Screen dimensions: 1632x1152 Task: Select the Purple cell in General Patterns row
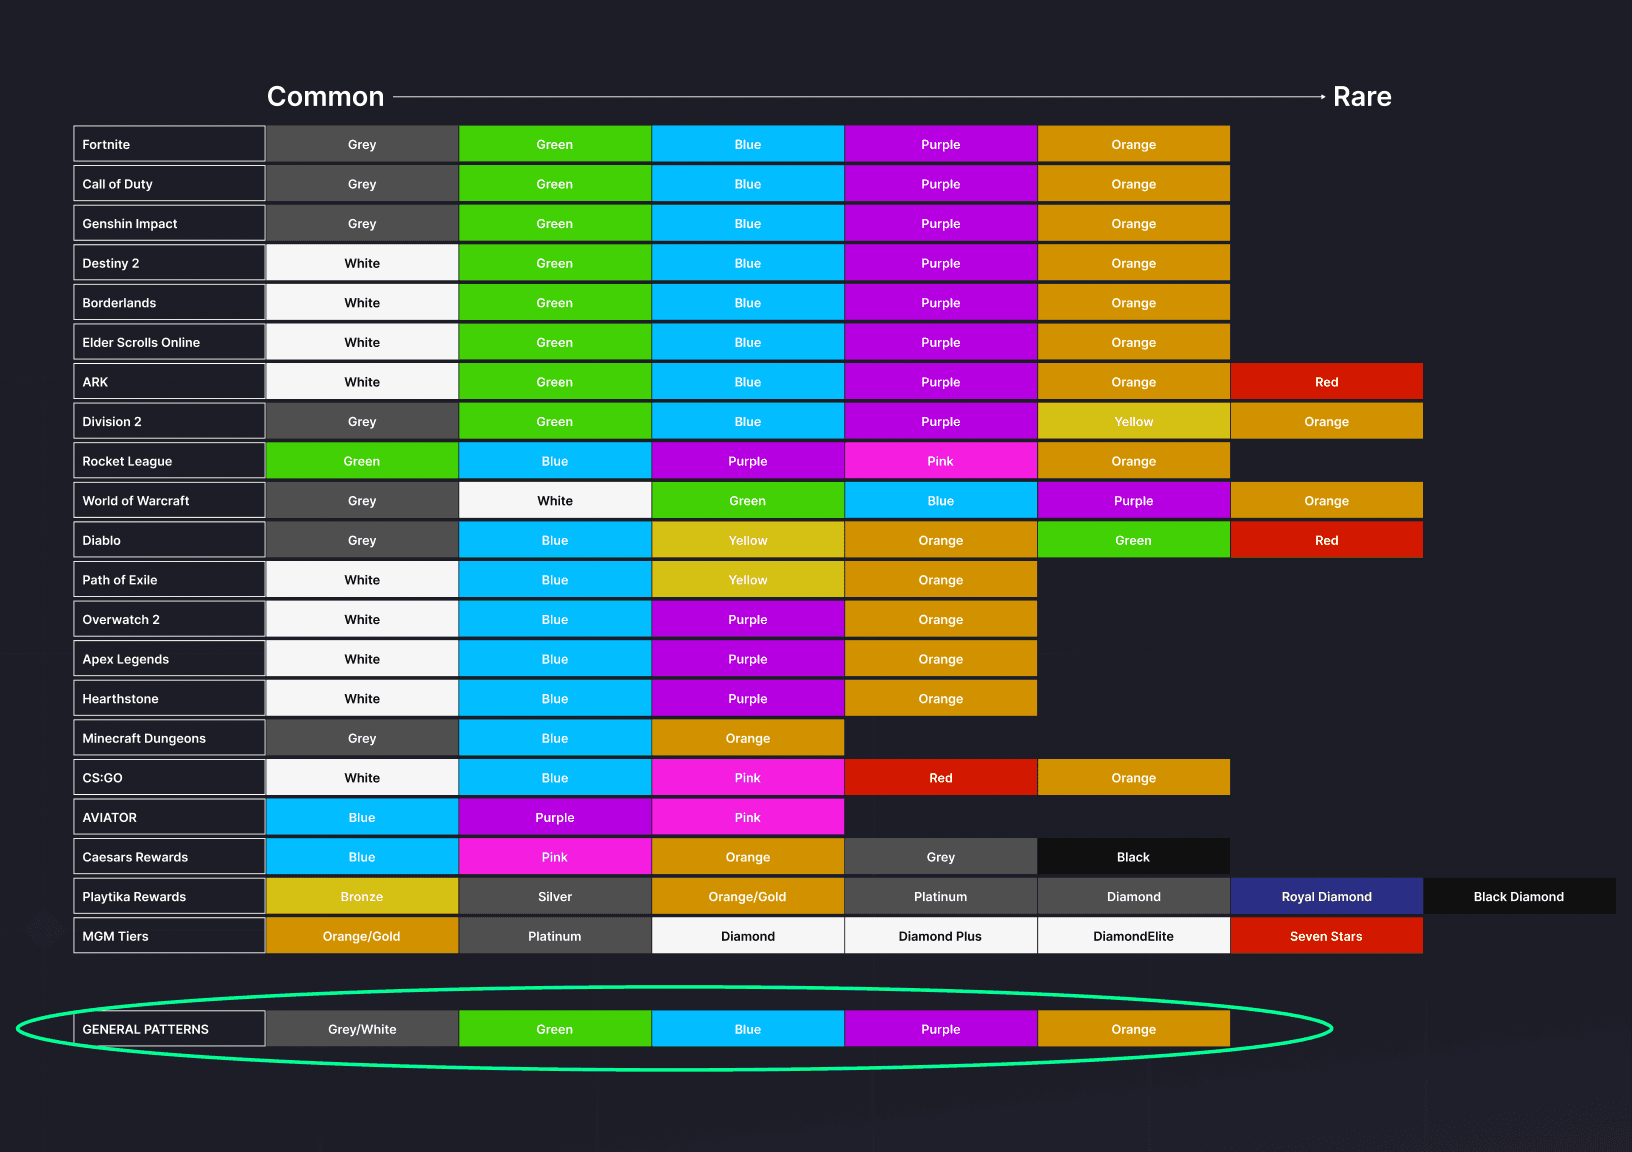point(940,1029)
